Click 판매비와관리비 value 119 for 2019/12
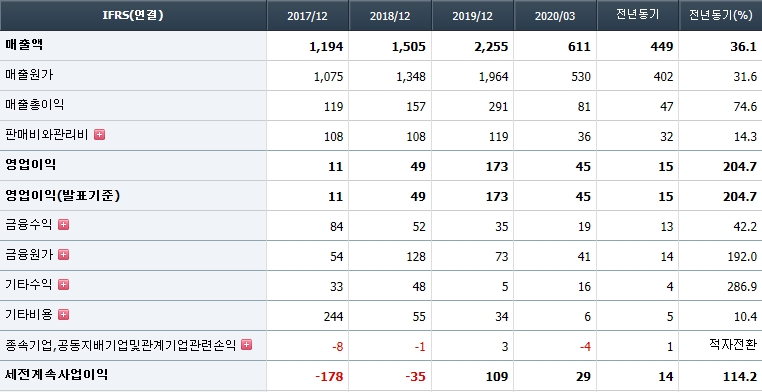Image resolution: width=762 pixels, height=392 pixels. (x=499, y=137)
